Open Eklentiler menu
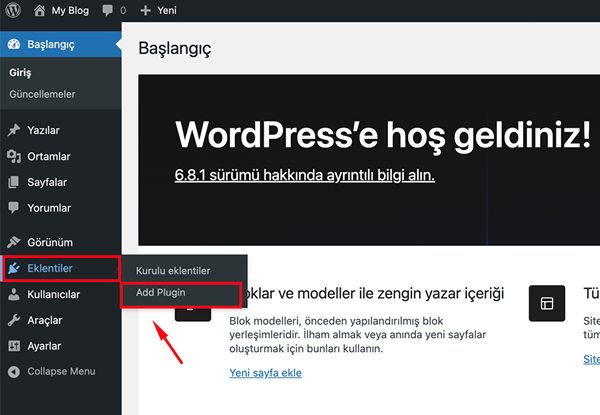The height and width of the screenshot is (415, 600). pyautogui.click(x=61, y=269)
